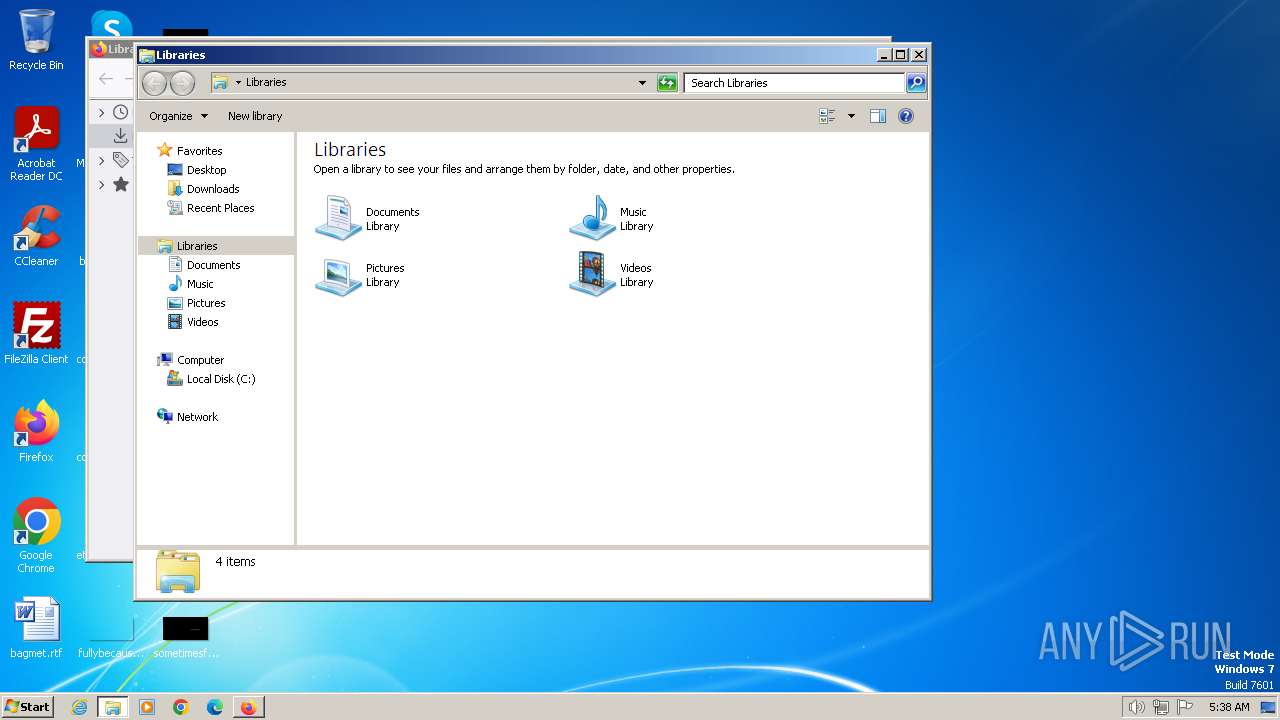Open Firefox desktop shortcut

click(x=36, y=431)
